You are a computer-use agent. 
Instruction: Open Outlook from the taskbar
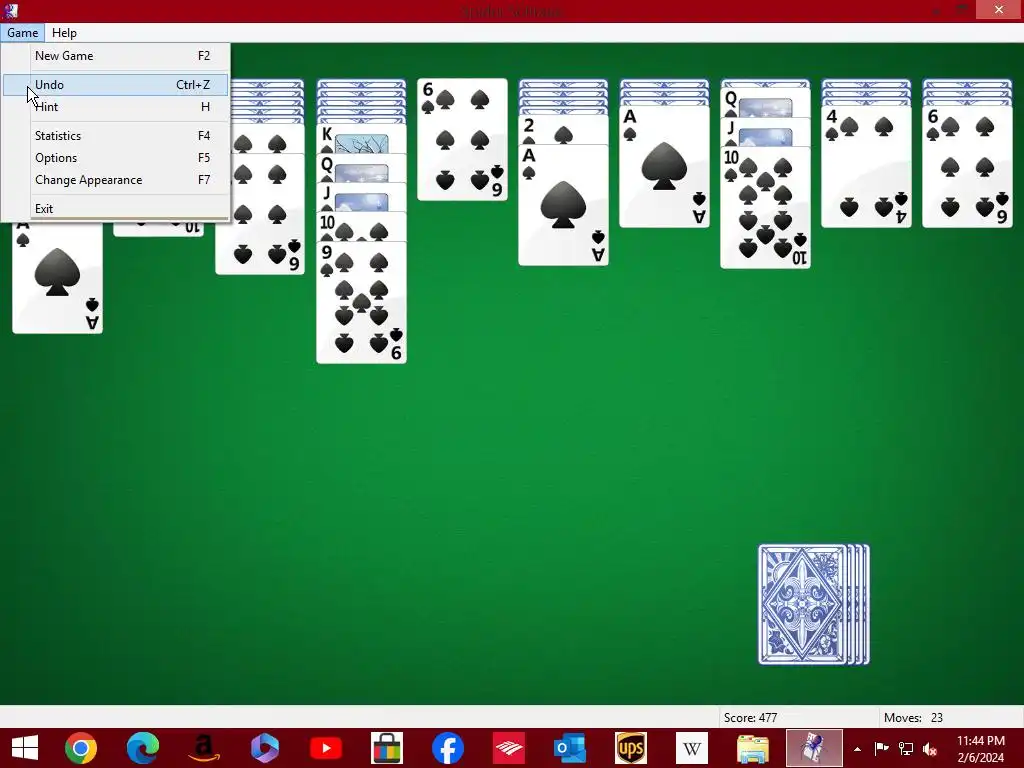(570, 748)
